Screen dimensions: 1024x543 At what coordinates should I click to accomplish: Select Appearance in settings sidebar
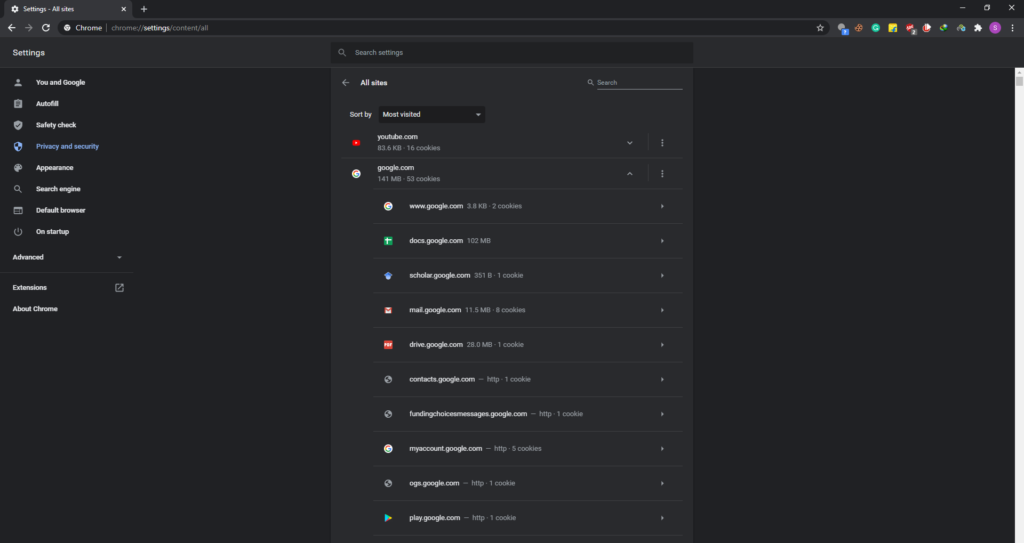[x=54, y=168]
